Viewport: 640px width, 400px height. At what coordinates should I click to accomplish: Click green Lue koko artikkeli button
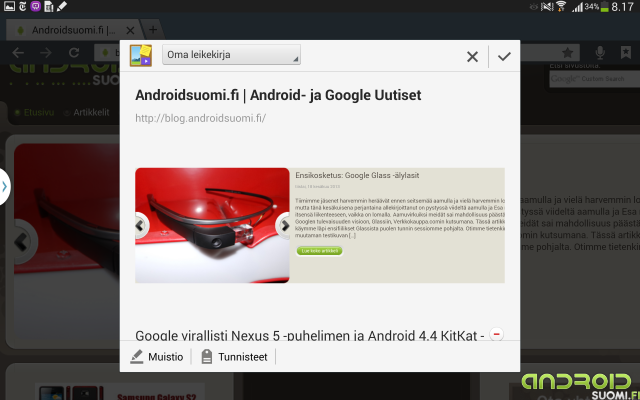coord(319,251)
